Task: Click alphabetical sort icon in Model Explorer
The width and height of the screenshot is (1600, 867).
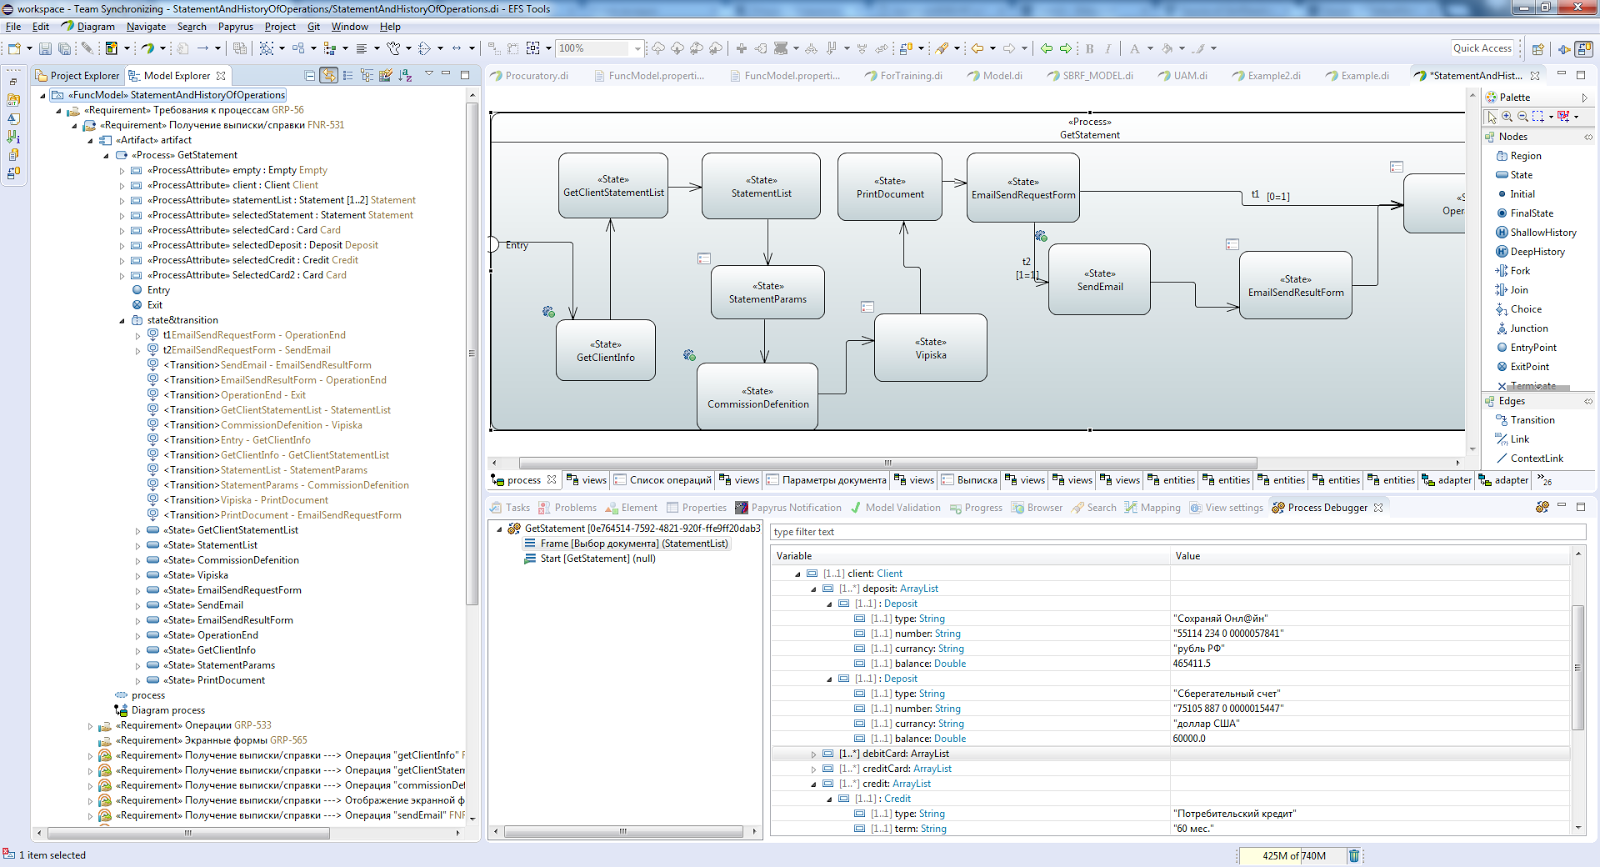Action: coord(405,75)
